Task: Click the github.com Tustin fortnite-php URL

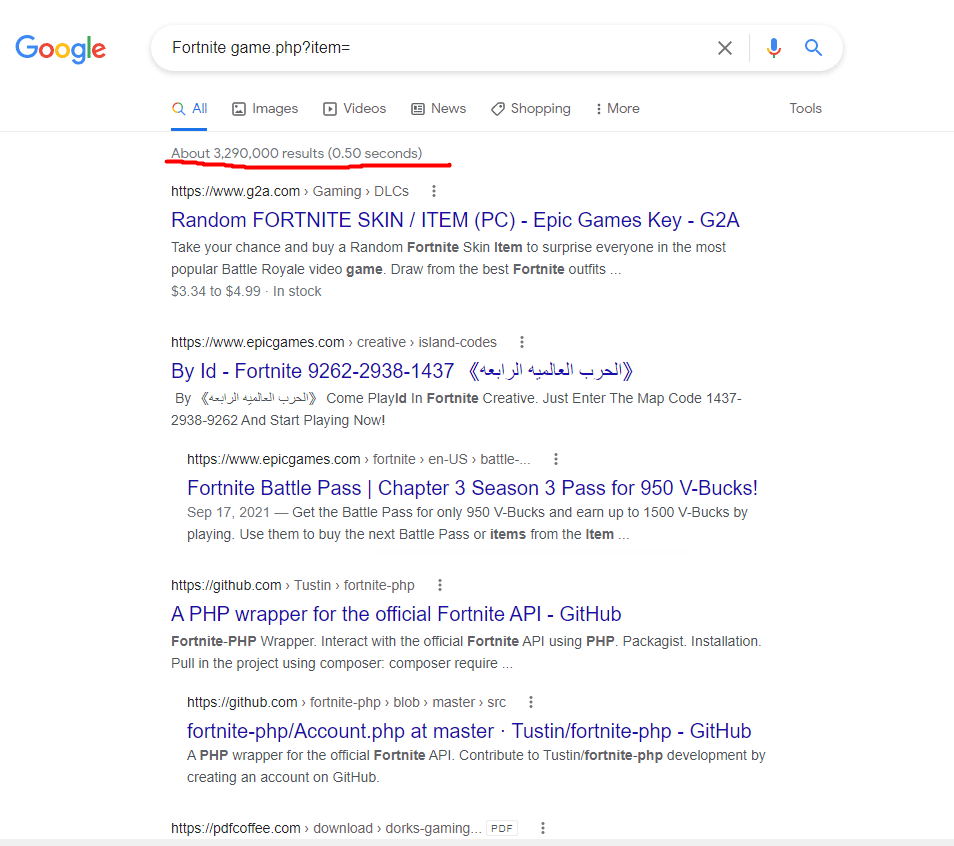Action: click(293, 585)
